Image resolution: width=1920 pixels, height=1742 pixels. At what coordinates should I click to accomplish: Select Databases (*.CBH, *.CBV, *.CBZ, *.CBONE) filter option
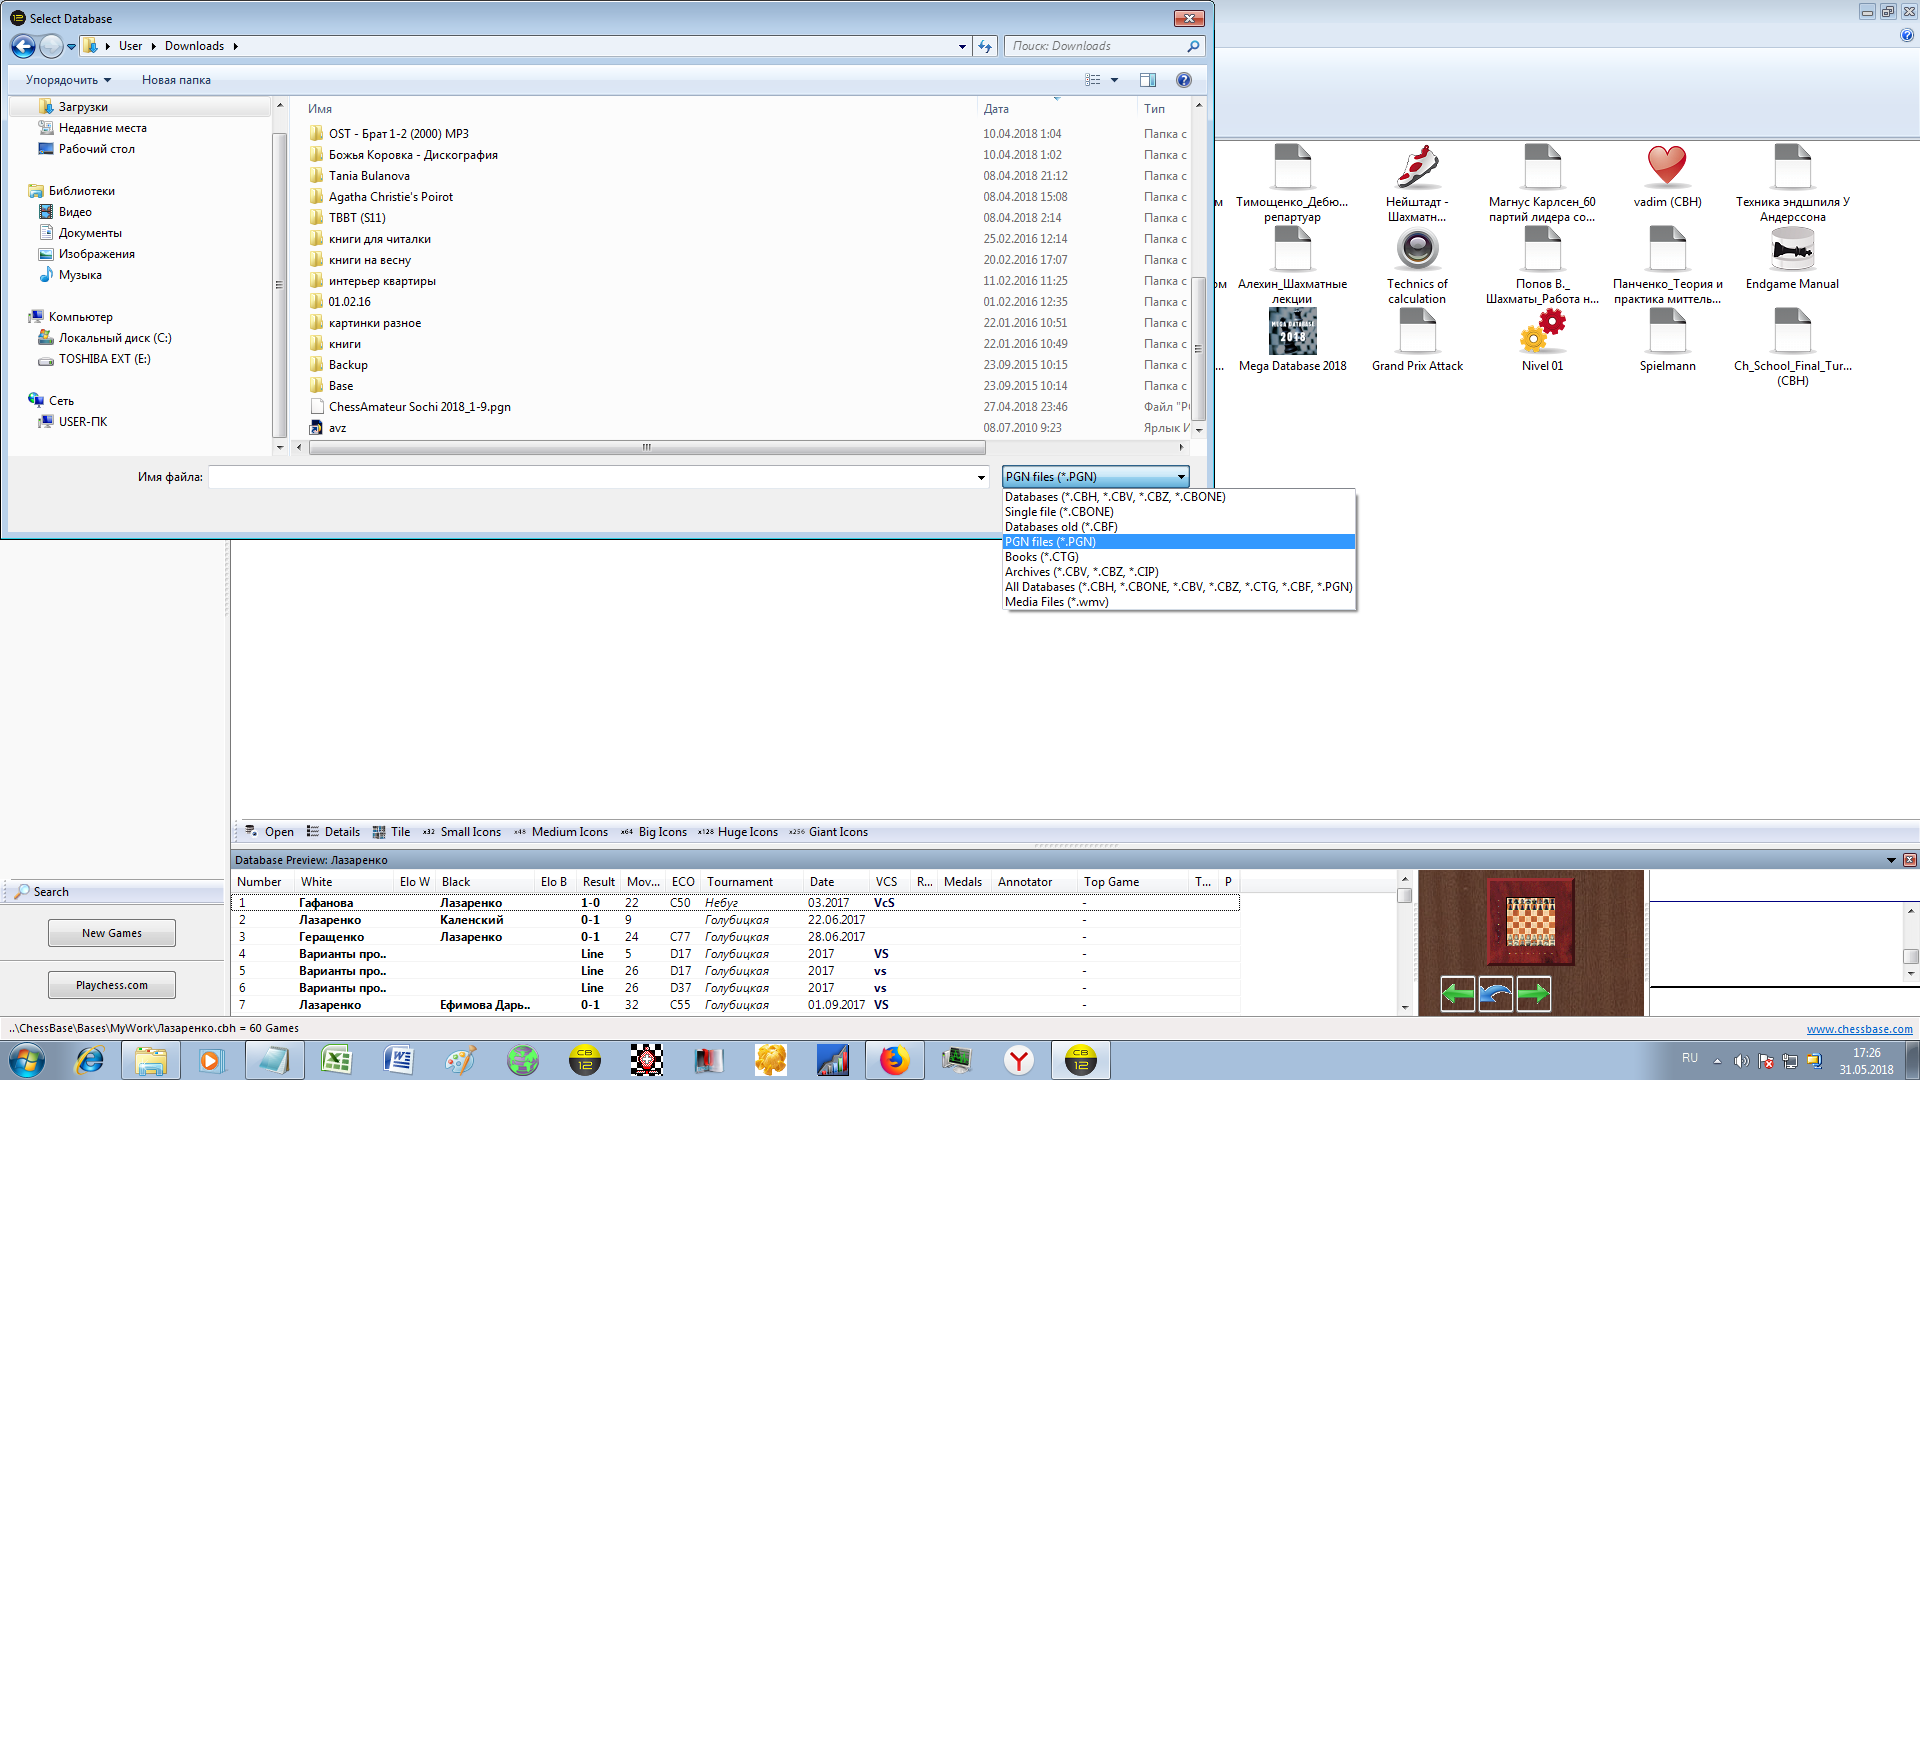[1179, 497]
